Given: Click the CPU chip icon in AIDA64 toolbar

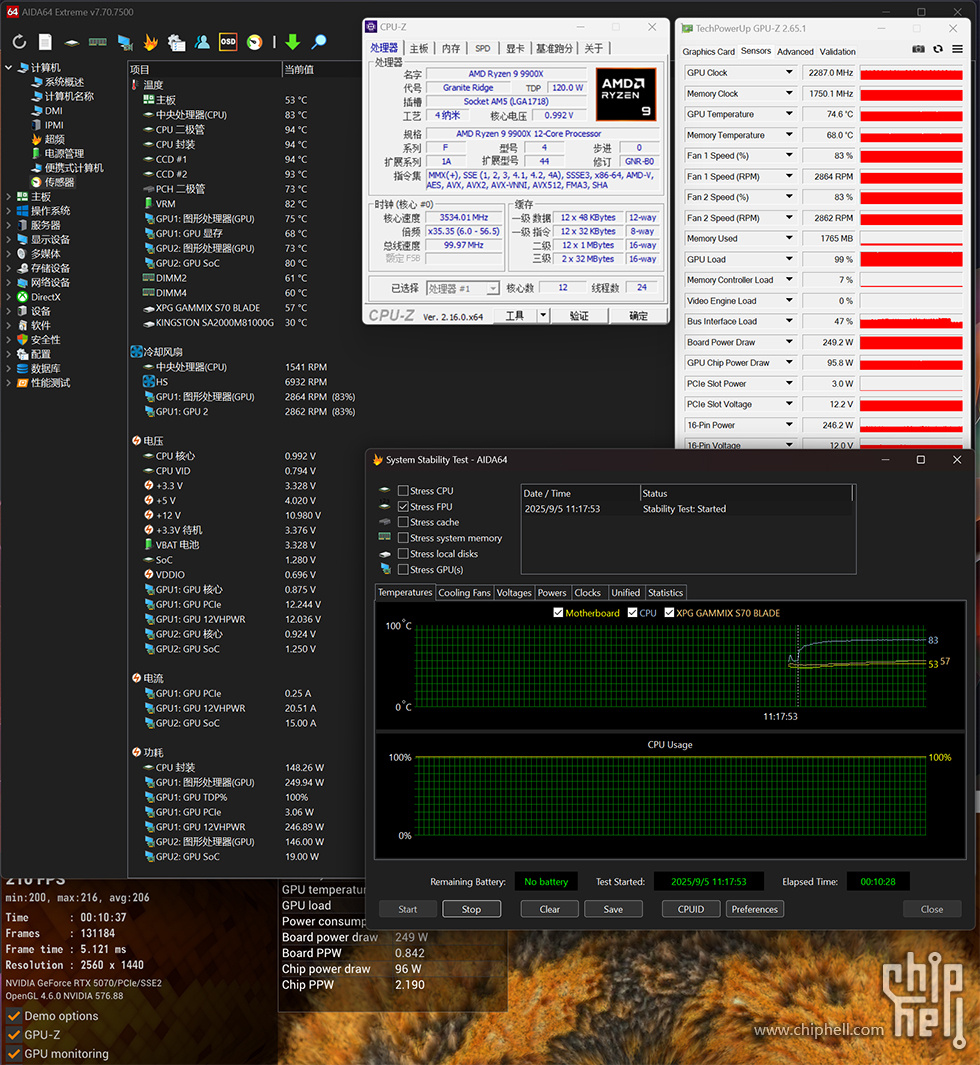Looking at the screenshot, I should 71,42.
